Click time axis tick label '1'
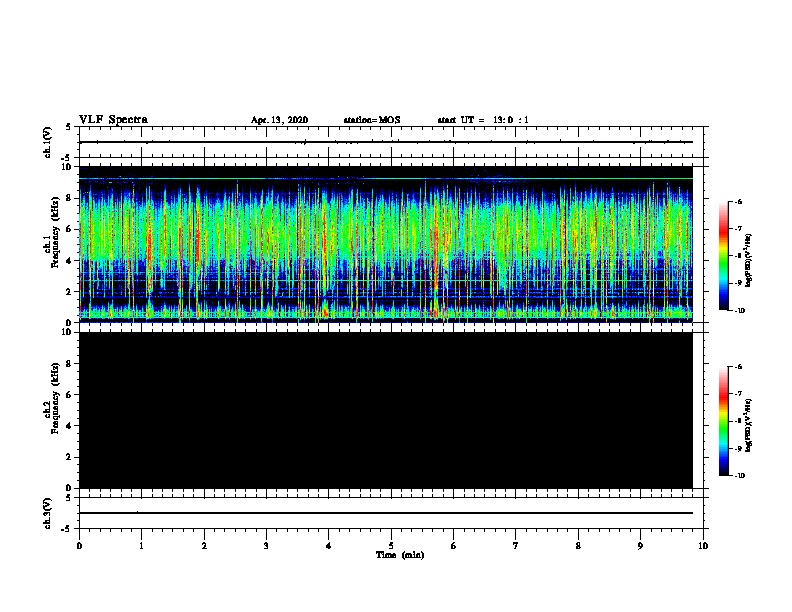This screenshot has height=612, width=792. click(x=141, y=546)
